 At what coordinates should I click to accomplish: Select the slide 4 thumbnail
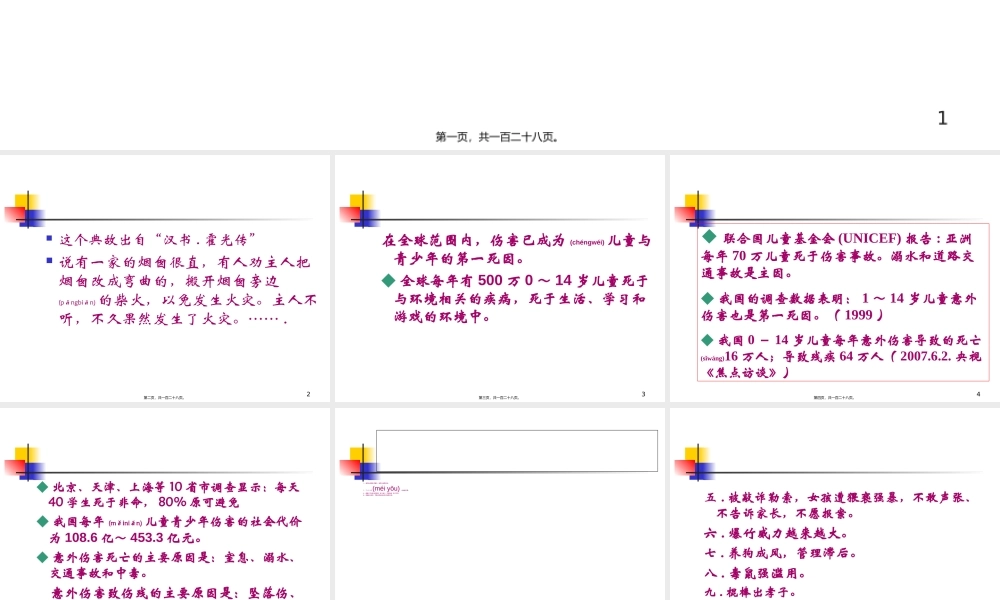(165, 505)
